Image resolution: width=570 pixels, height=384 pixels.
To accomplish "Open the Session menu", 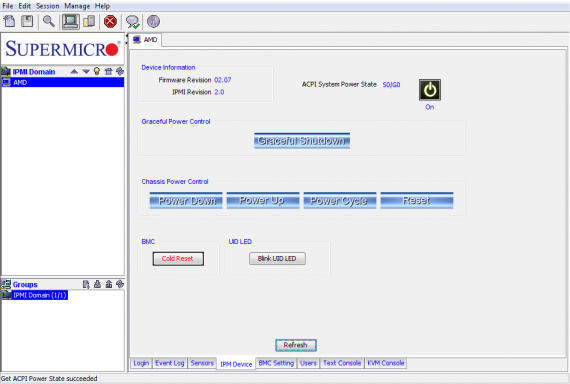I will point(48,6).
